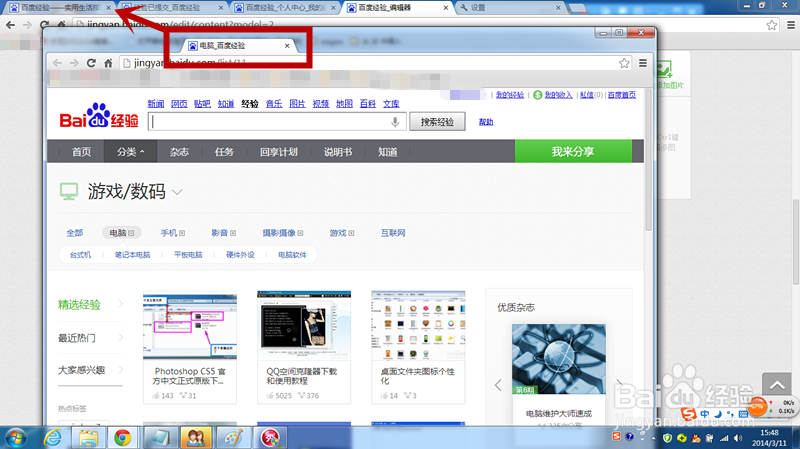Switch to the 电脑_百度经验 tab
Viewport: 800px width, 449px height.
tap(236, 45)
